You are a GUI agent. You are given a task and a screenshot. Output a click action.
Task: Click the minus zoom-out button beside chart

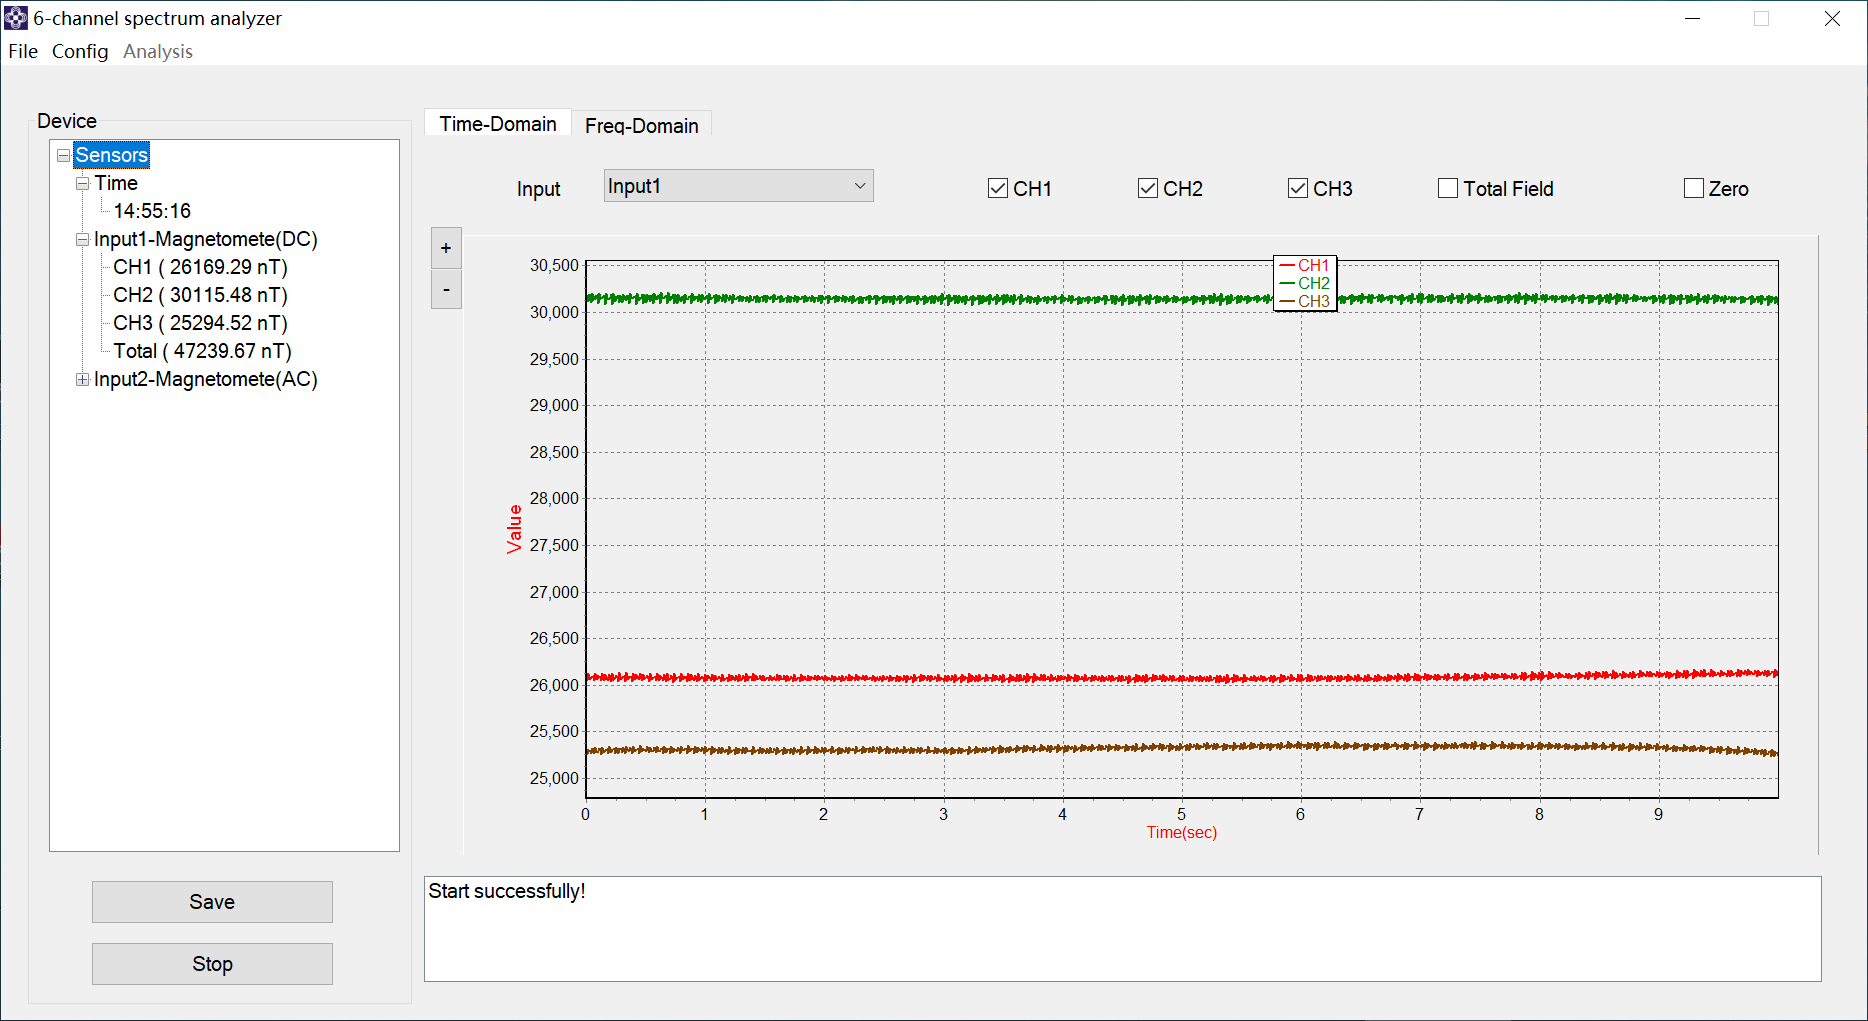pos(446,290)
